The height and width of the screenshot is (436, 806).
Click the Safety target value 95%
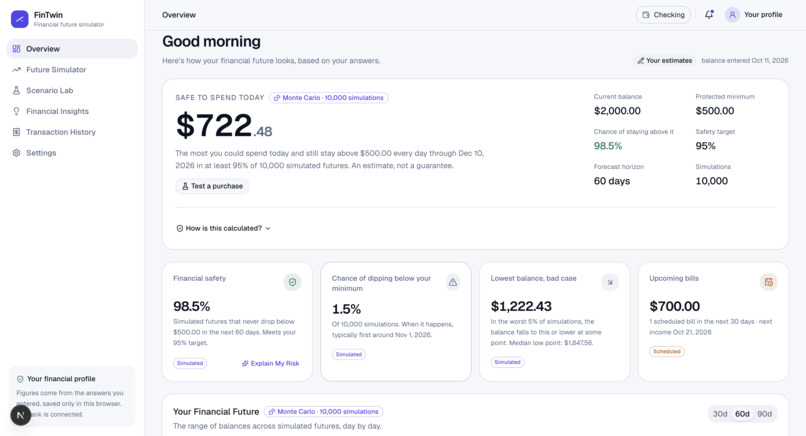click(705, 146)
